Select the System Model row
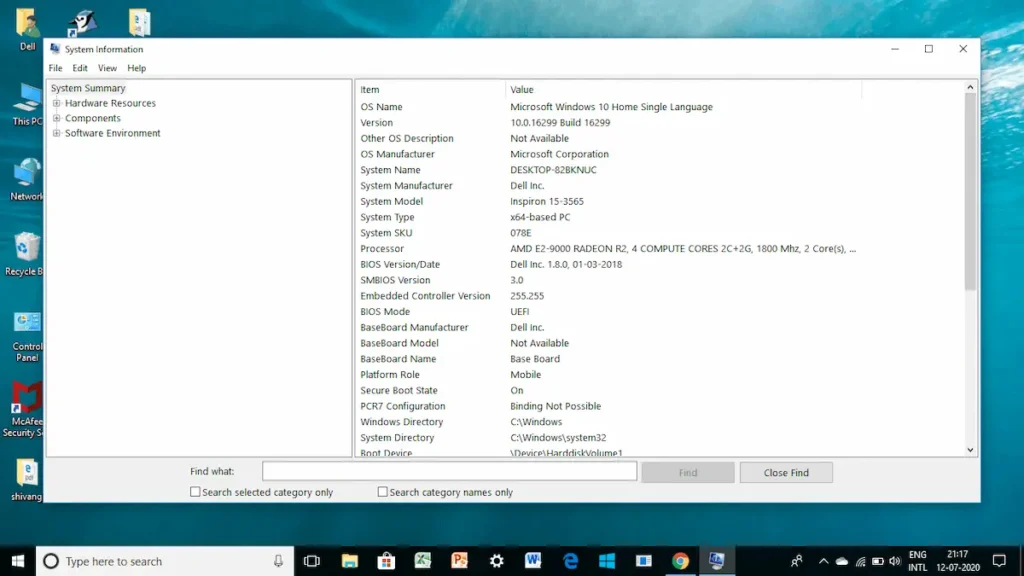 [660, 201]
